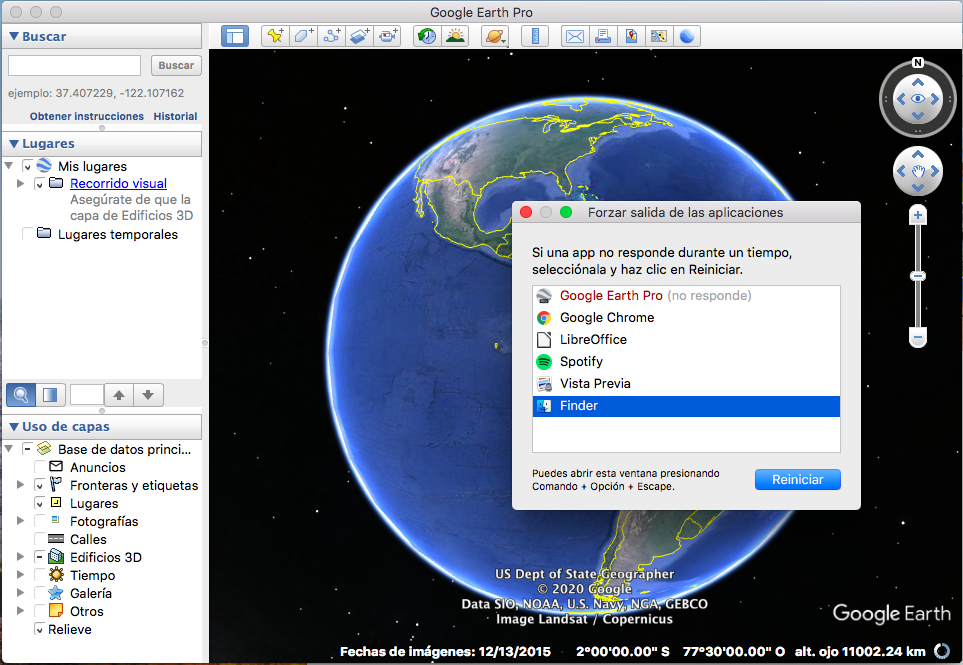Expand the Fronteras y etiquetas layer
Screen dimensions: 963x665
point(20,485)
